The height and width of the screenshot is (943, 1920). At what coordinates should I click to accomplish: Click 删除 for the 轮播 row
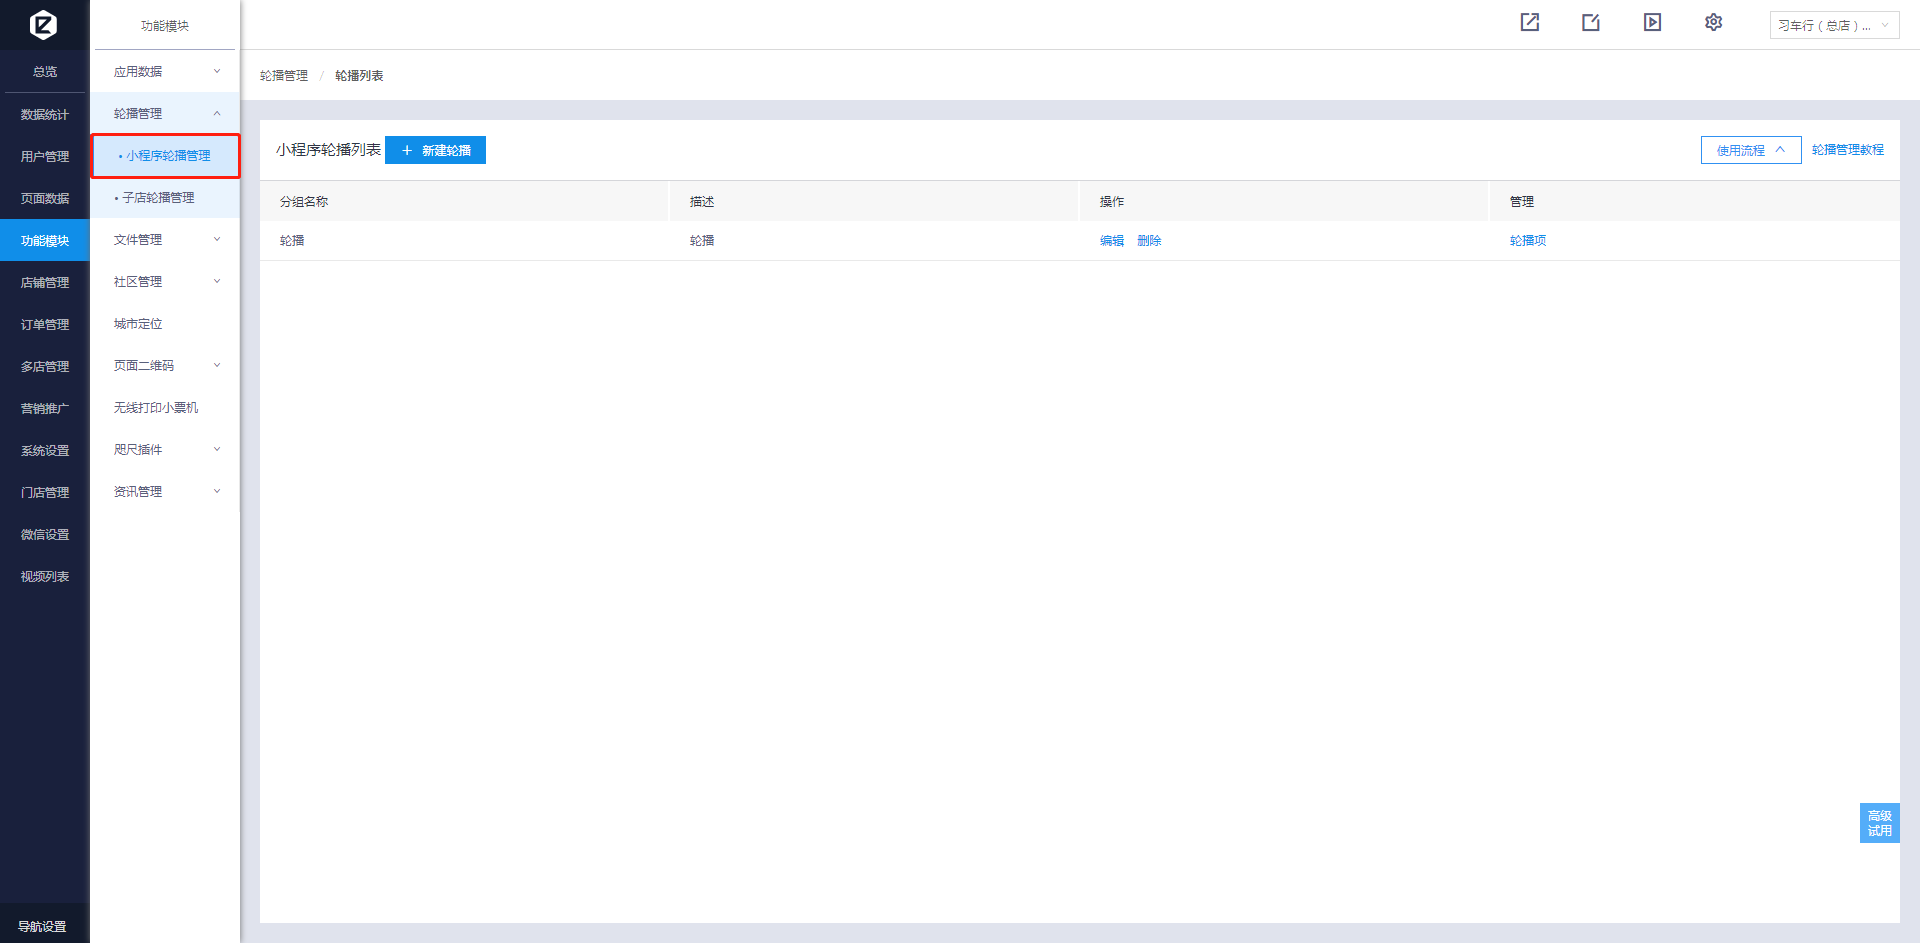[x=1149, y=241]
